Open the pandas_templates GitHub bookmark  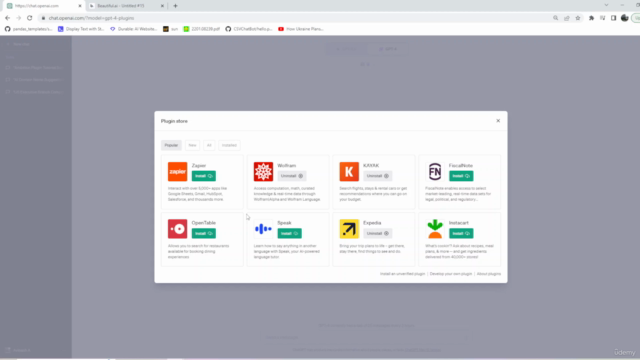[29, 29]
